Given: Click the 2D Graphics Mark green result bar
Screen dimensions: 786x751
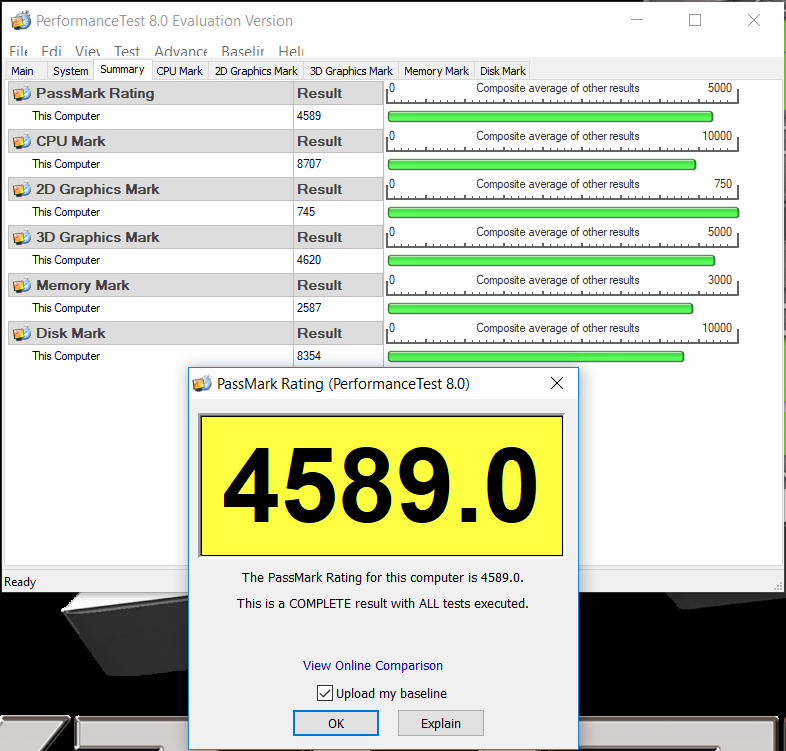Looking at the screenshot, I should tap(563, 213).
